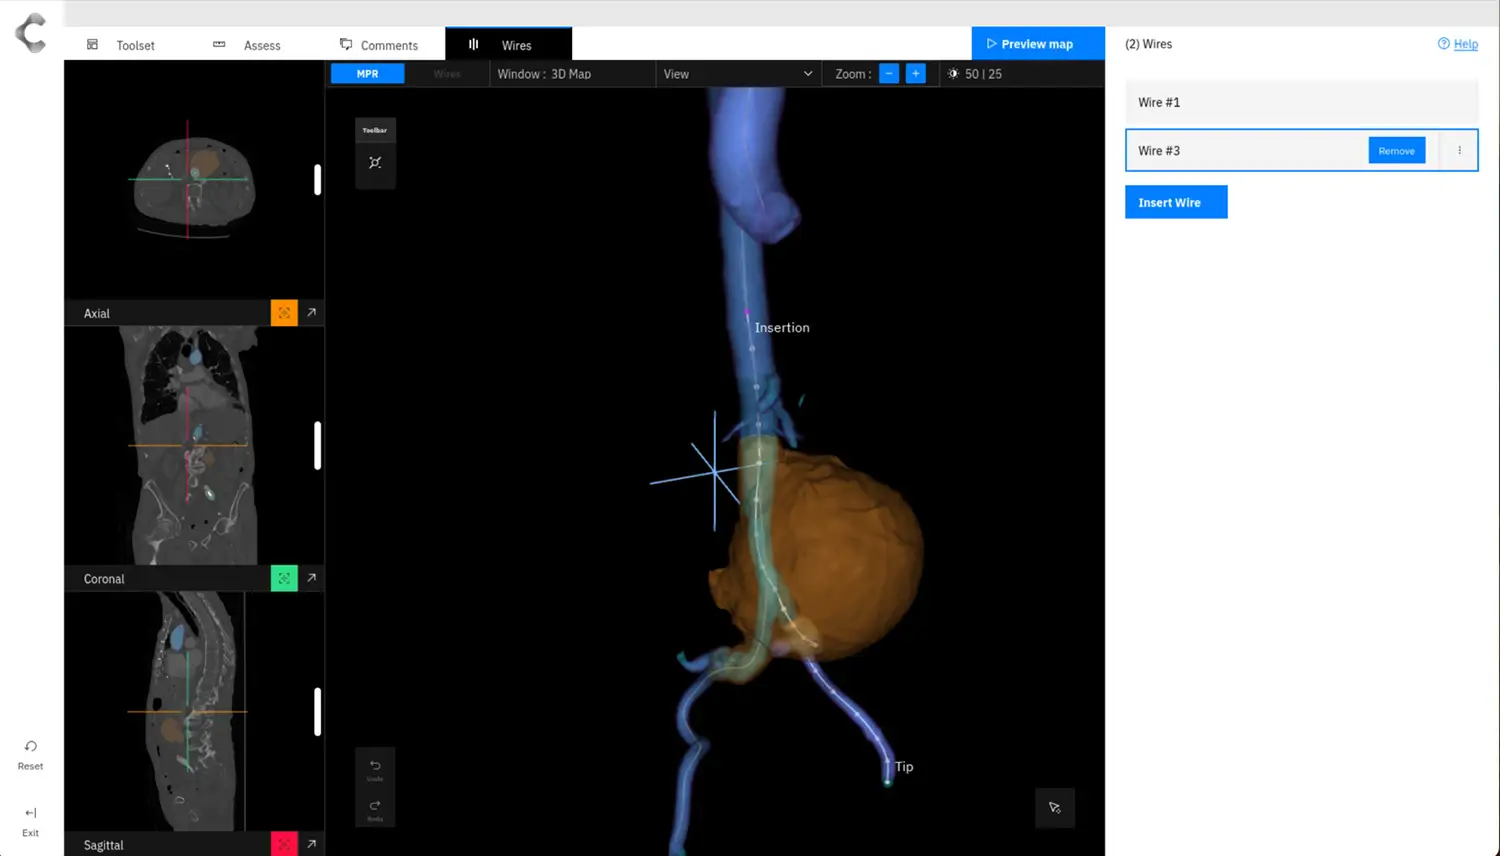Adjust brightness contrast 50 | 25 control
Screen dimensions: 1500x856
pyautogui.click(x=975, y=74)
